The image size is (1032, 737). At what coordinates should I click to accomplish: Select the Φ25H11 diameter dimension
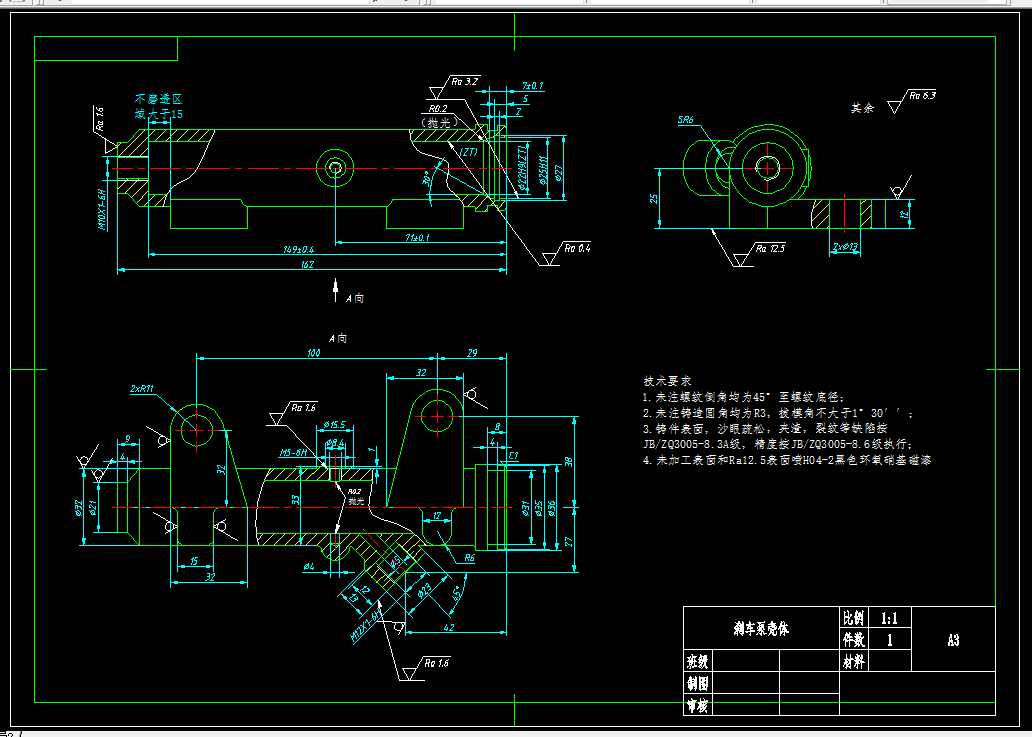click(x=544, y=170)
